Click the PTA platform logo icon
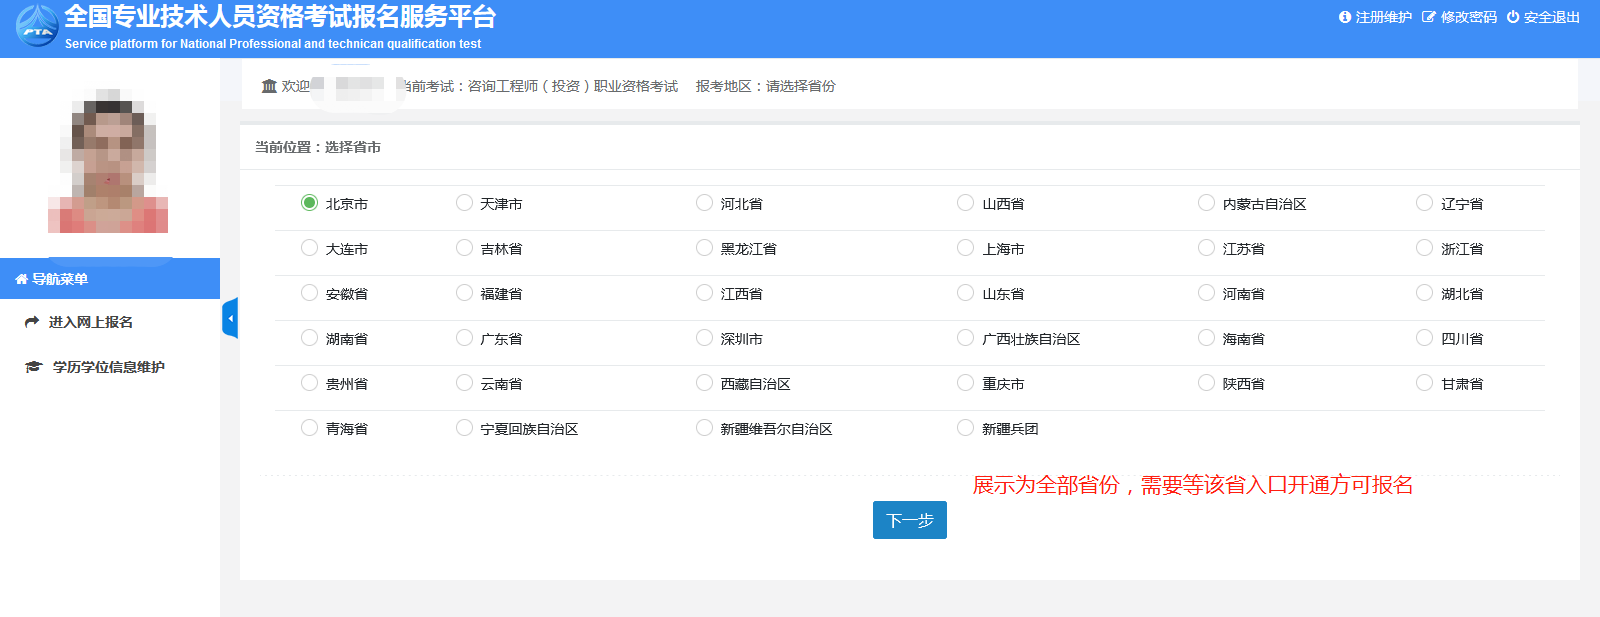 click(x=37, y=27)
